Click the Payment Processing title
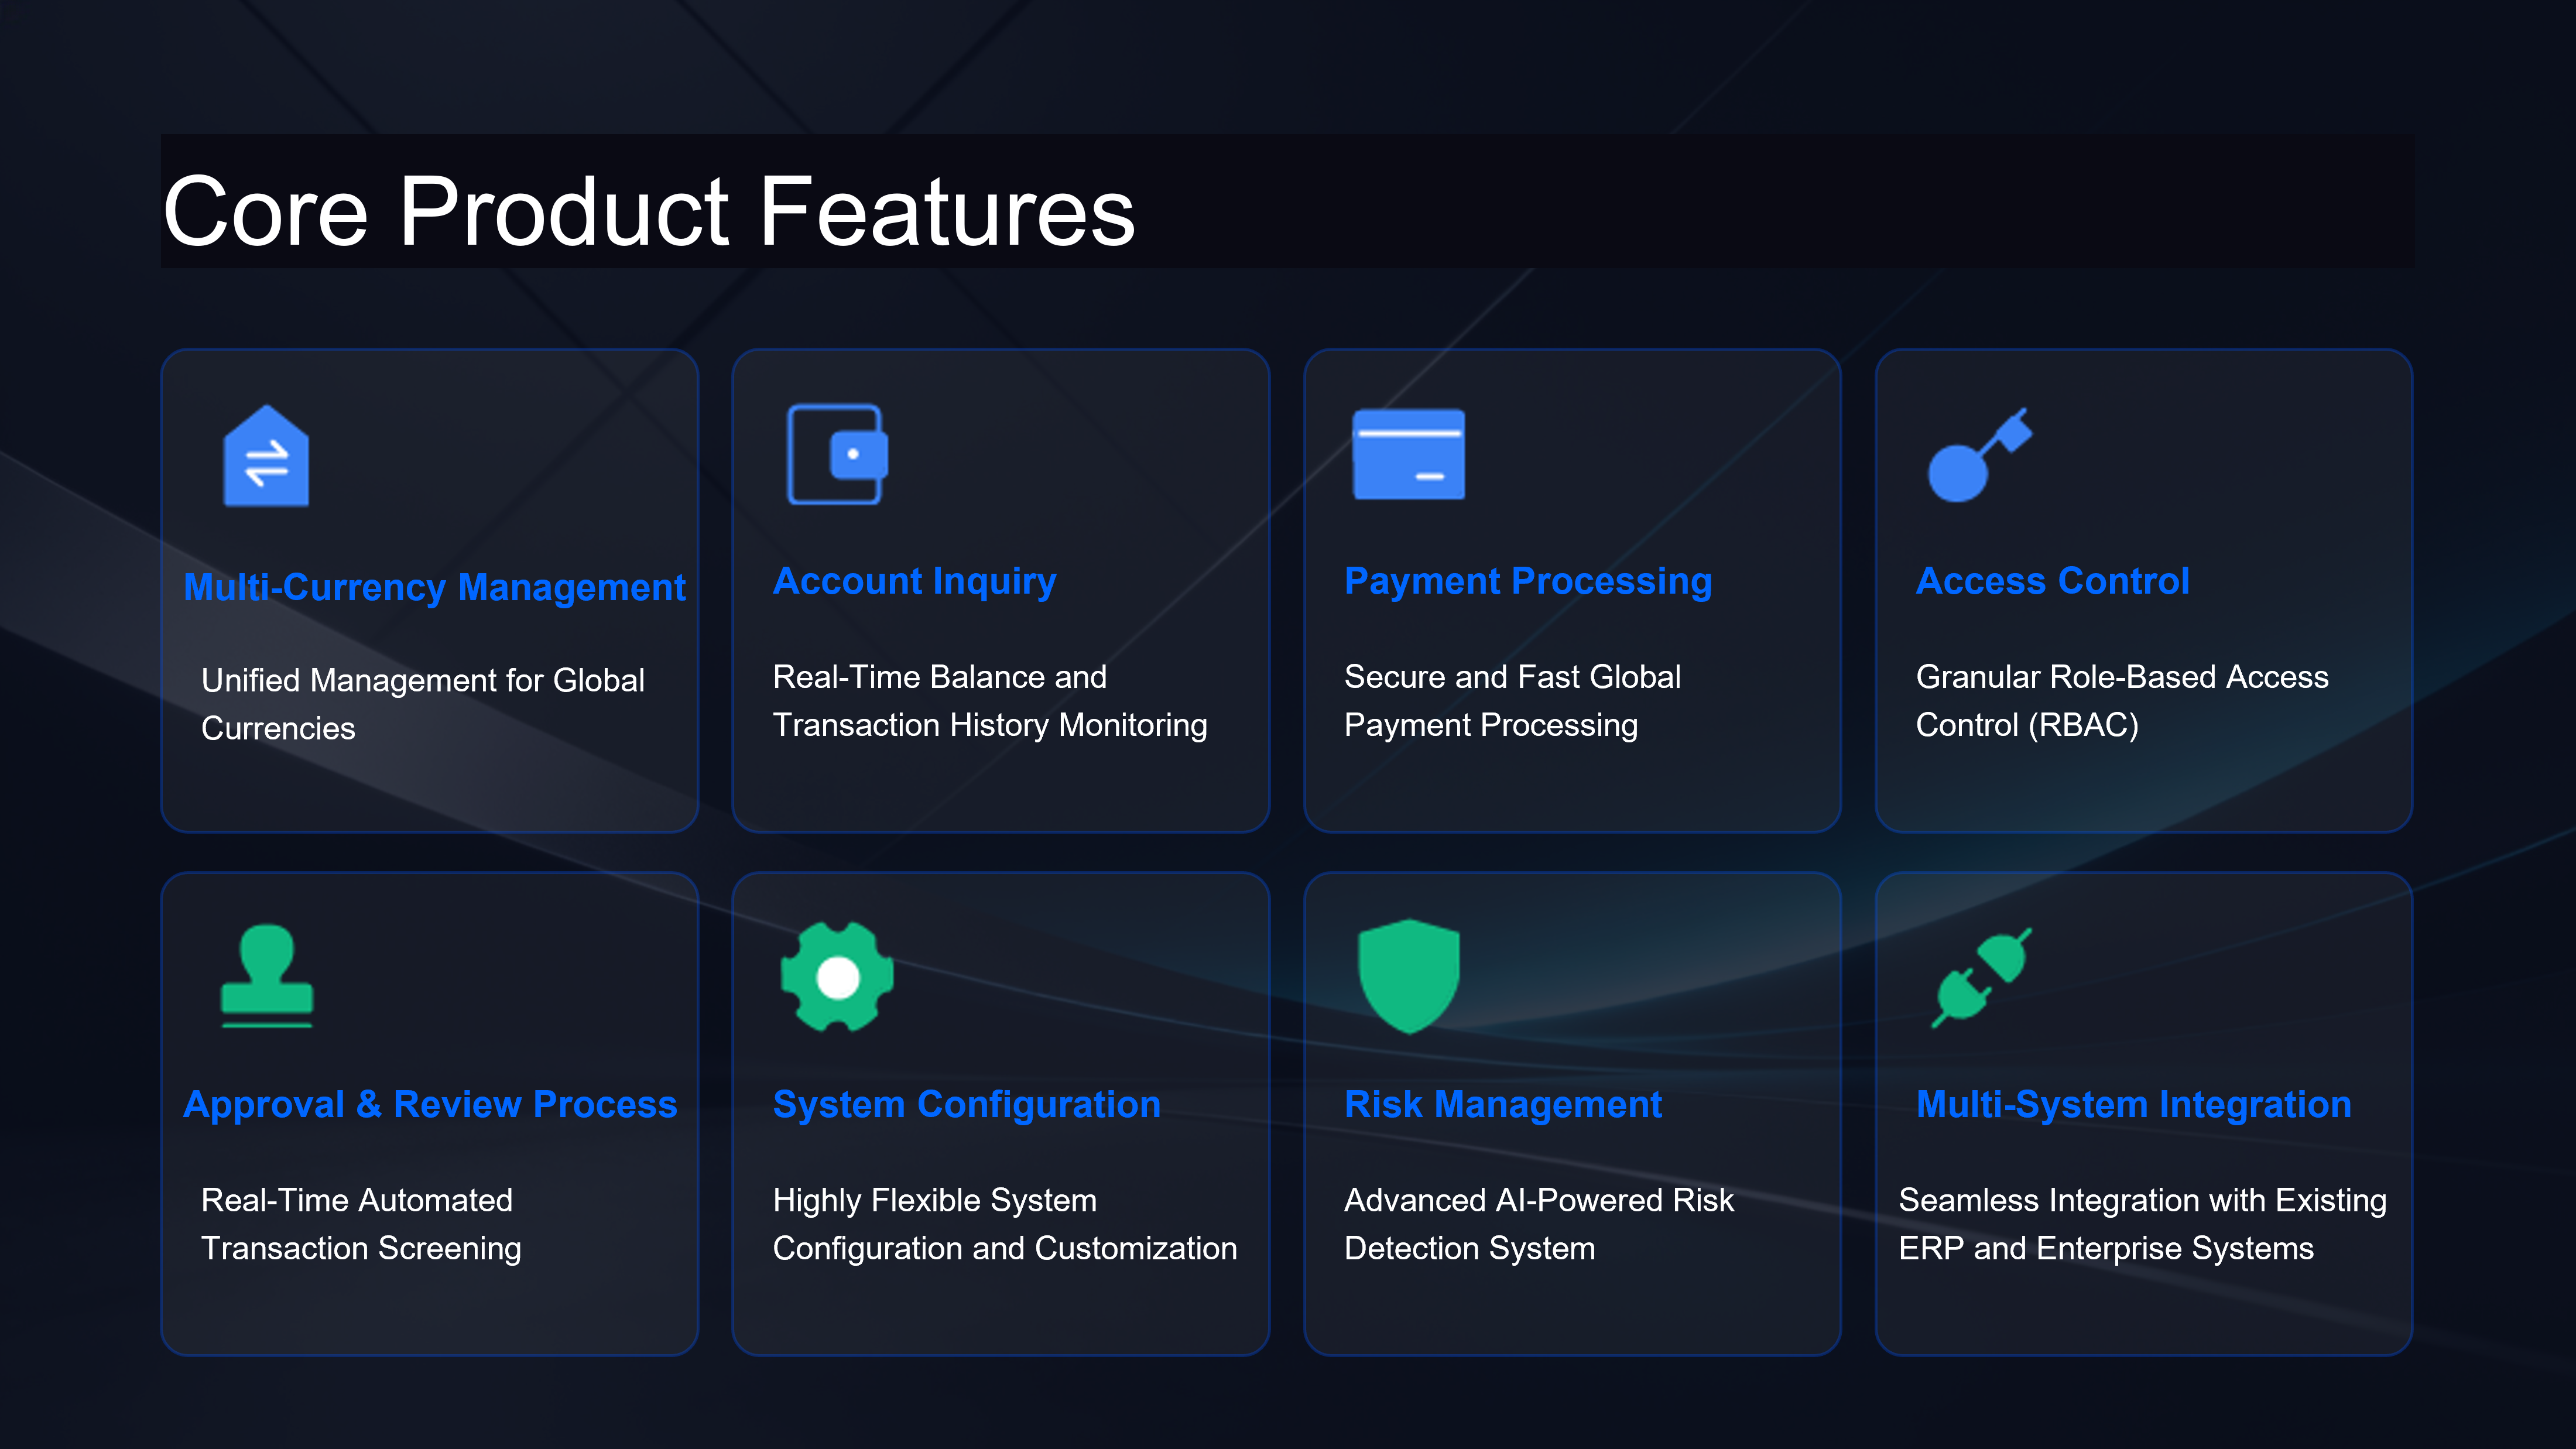 1527,581
